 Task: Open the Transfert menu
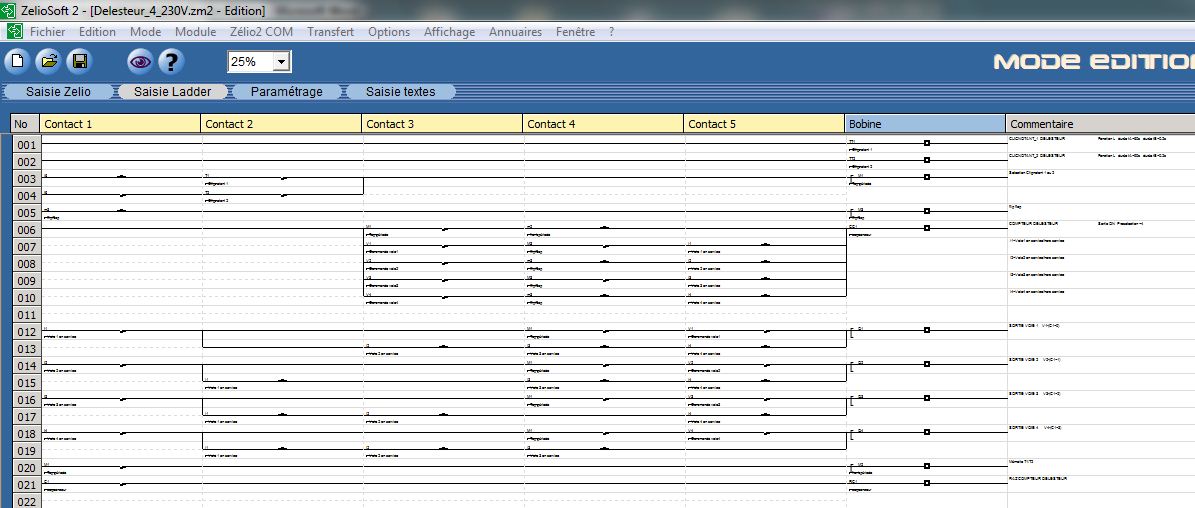click(330, 32)
